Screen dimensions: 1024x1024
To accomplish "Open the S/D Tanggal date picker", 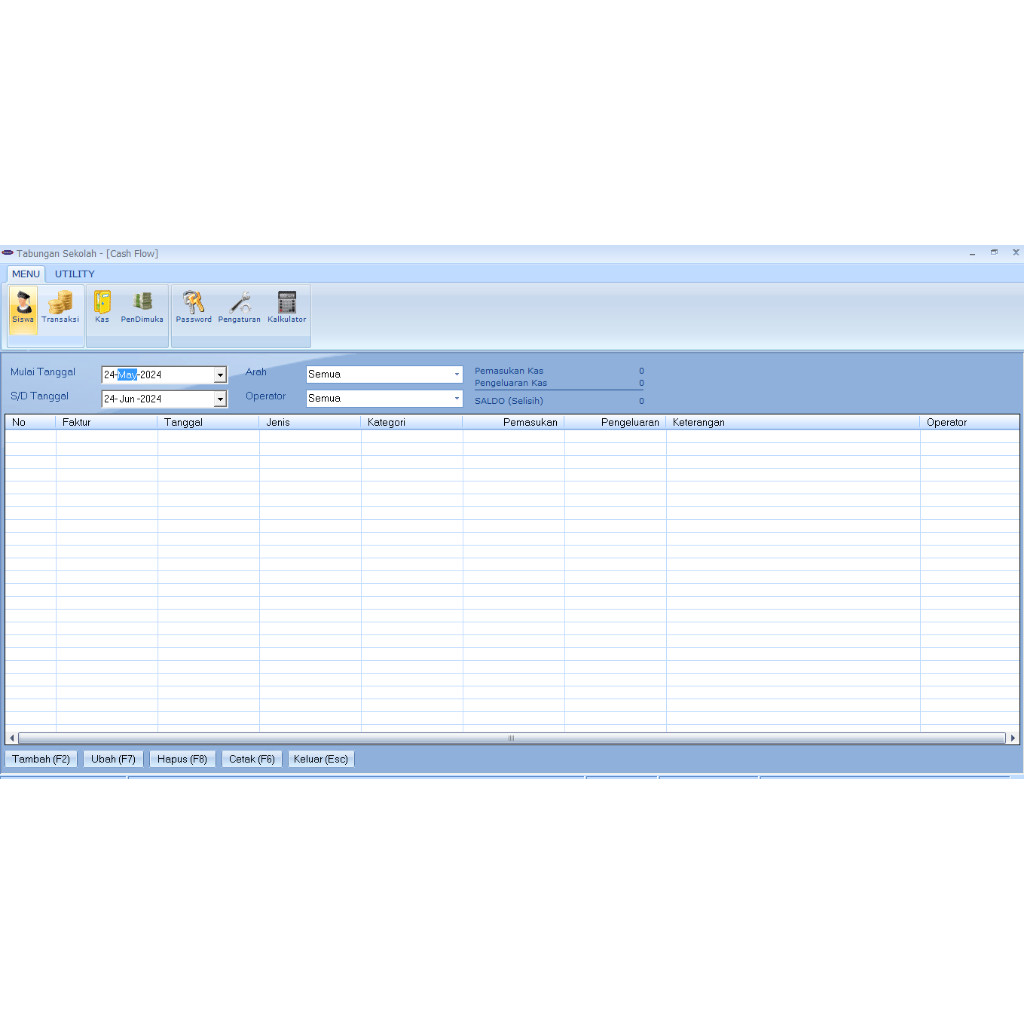I will point(220,398).
